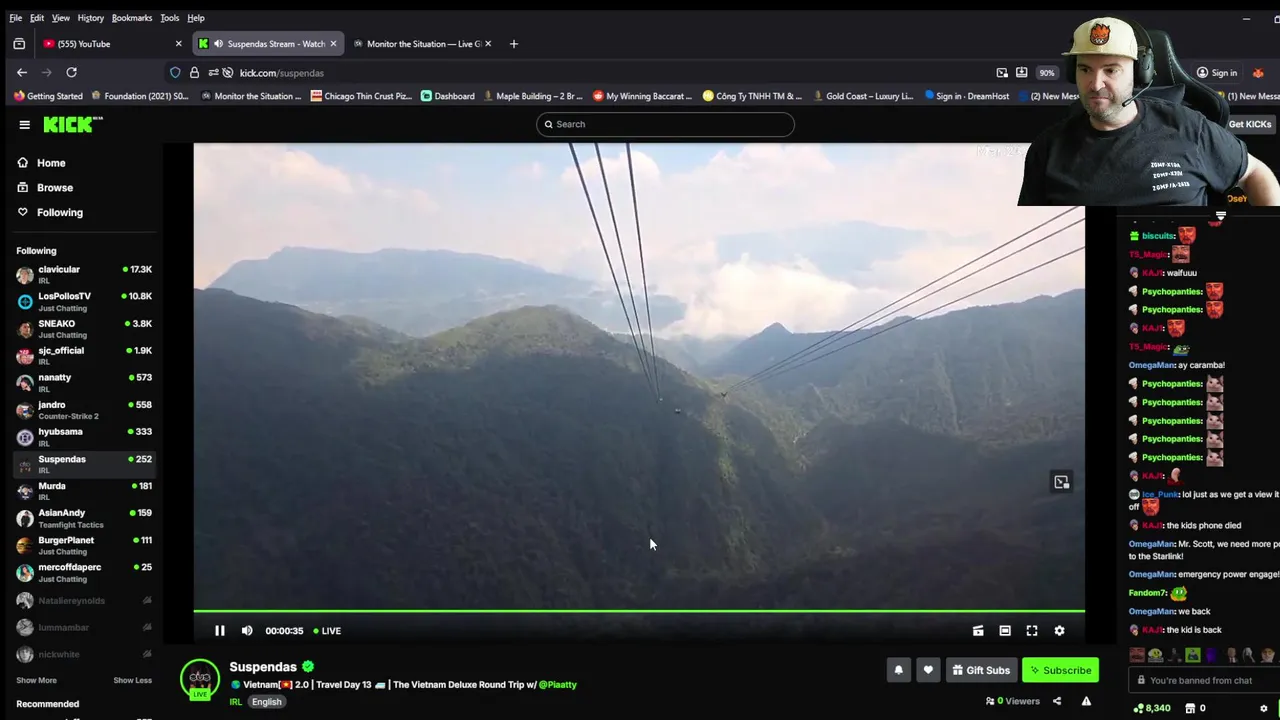Viewport: 1280px width, 720px height.
Task: Open the History menu
Action: [90, 18]
